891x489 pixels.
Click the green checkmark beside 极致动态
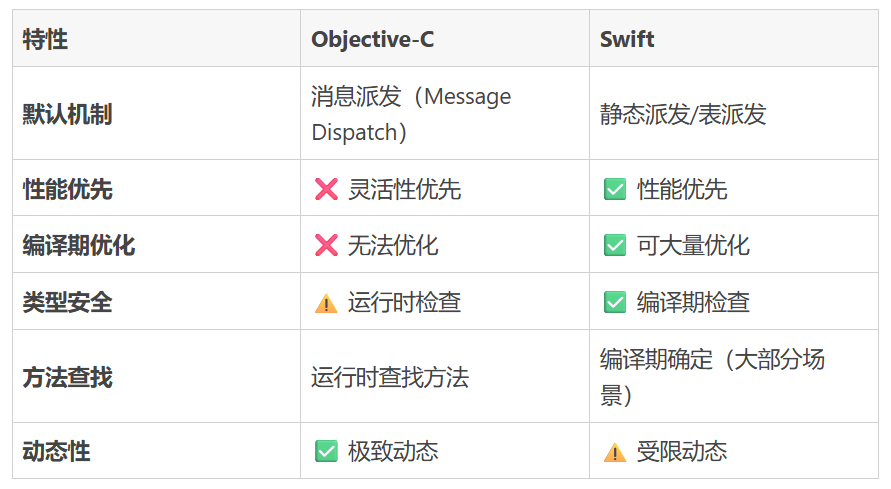point(326,451)
